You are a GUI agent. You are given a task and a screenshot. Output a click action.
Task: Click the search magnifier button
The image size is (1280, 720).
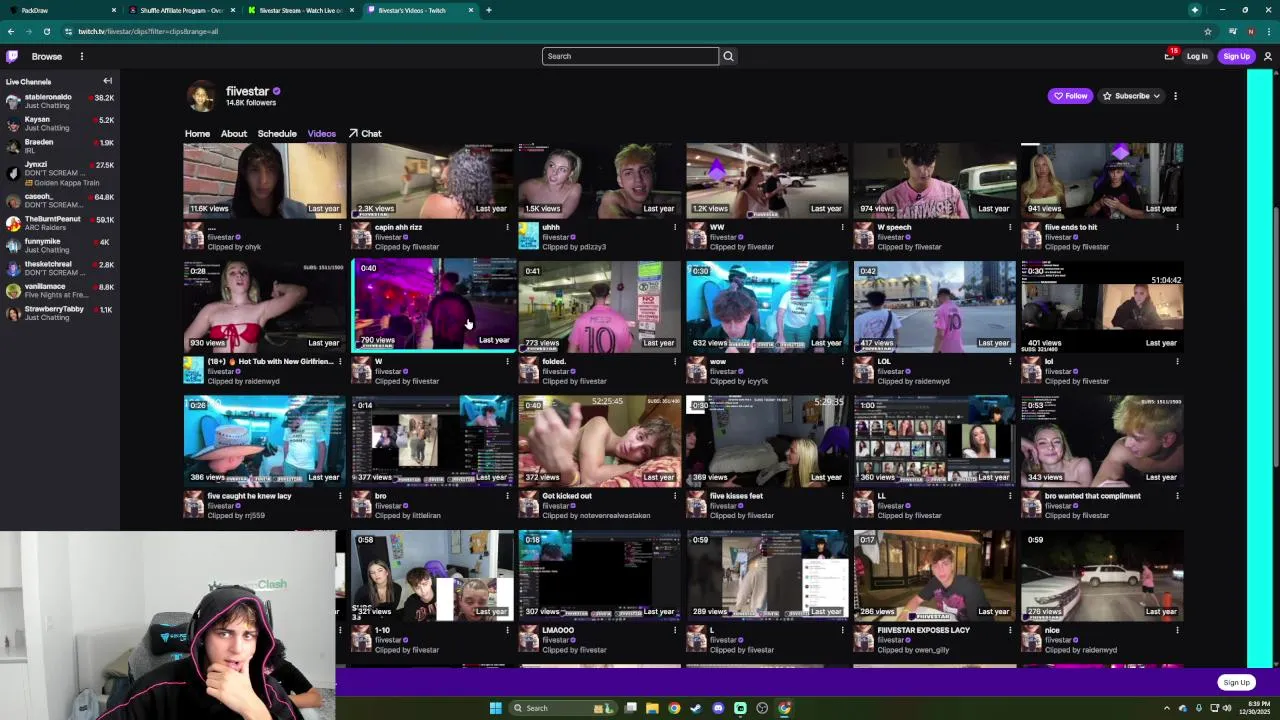[728, 56]
